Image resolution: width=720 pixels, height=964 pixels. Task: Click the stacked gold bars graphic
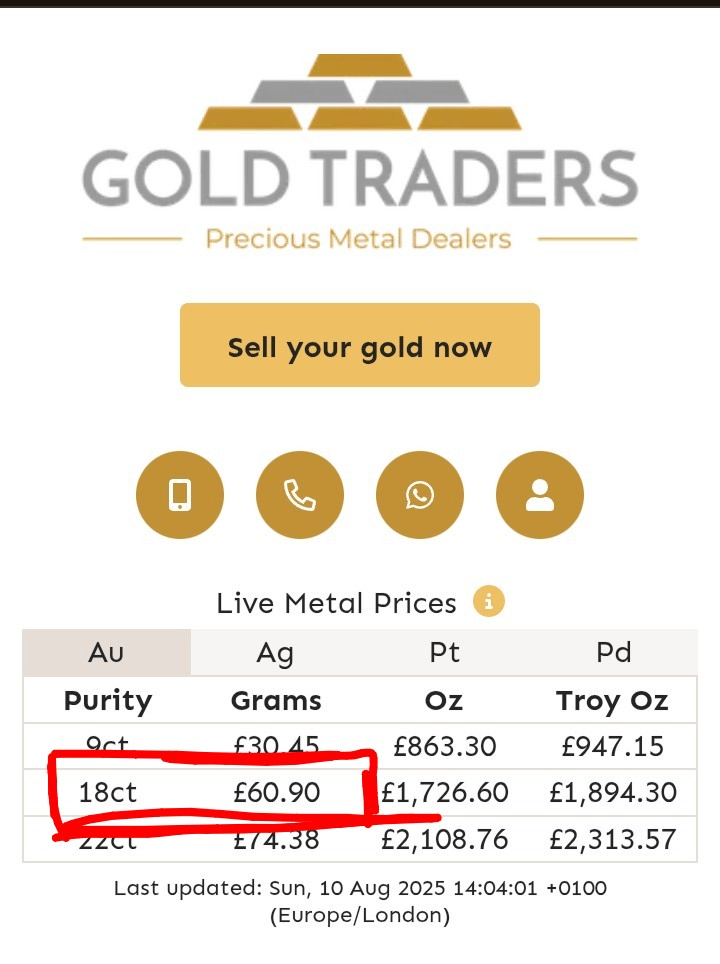360,92
